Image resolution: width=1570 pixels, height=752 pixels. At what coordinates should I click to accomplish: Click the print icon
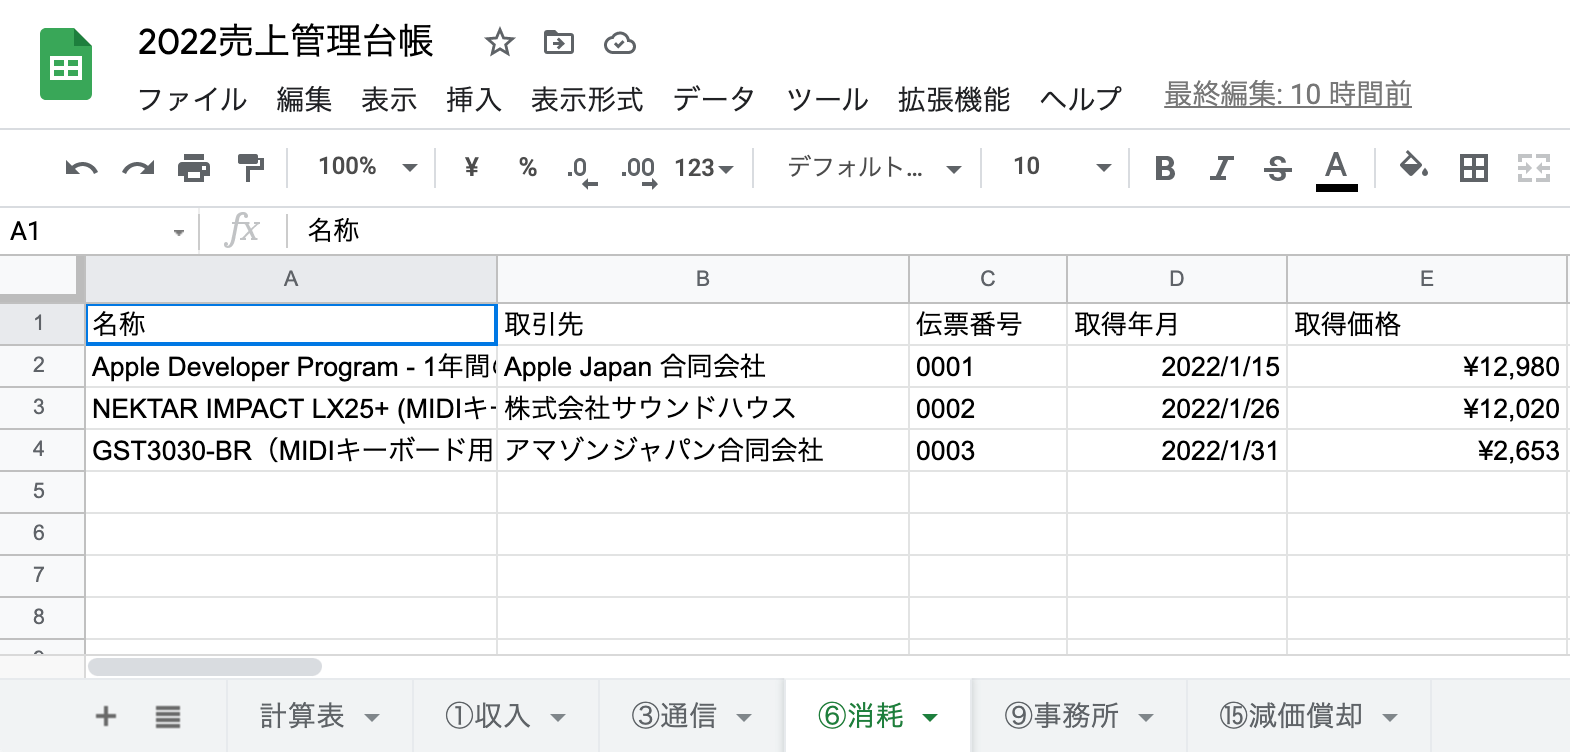pyautogui.click(x=194, y=168)
